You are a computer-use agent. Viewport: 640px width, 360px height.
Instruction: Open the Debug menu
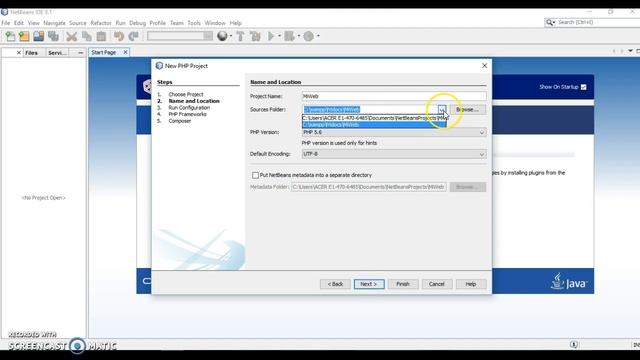click(138, 23)
